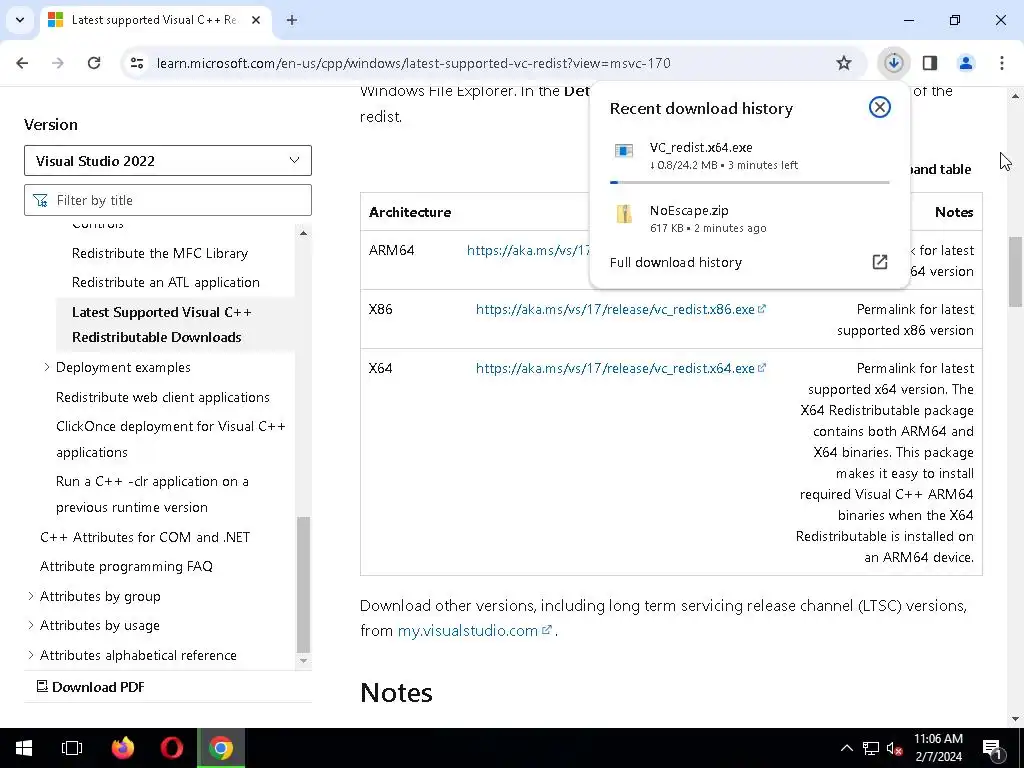
Task: Select the ARM64 architecture cell
Action: pos(391,250)
